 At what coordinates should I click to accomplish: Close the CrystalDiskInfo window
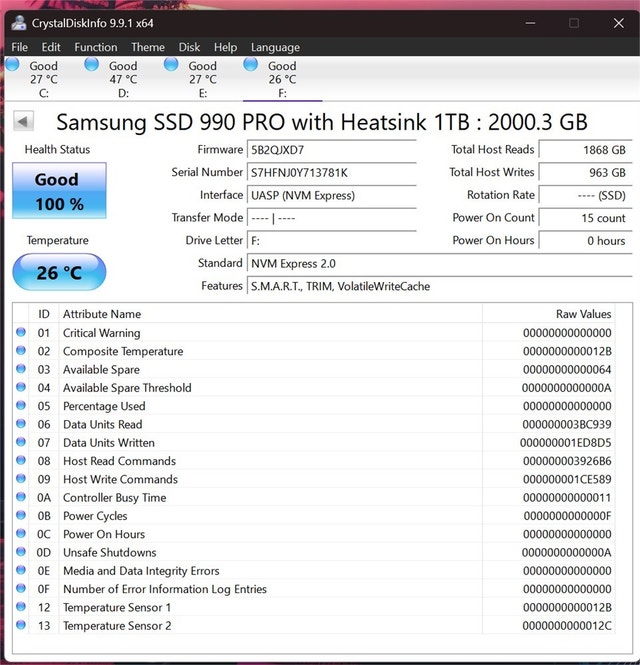[x=619, y=23]
